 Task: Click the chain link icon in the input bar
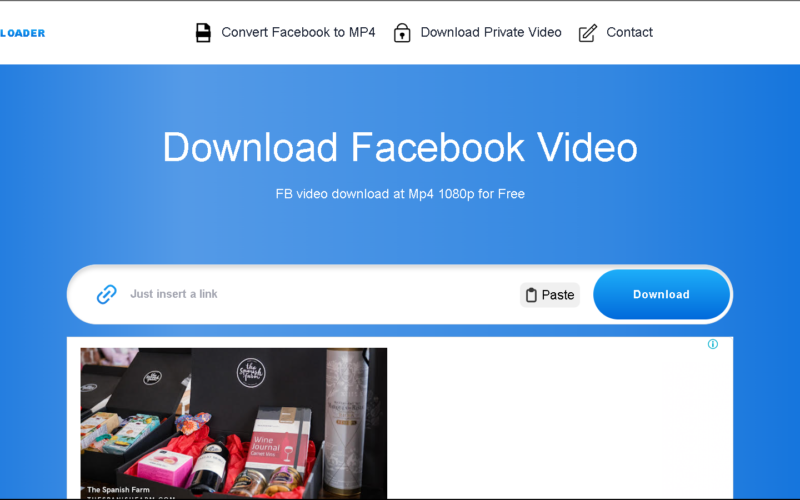pyautogui.click(x=107, y=294)
